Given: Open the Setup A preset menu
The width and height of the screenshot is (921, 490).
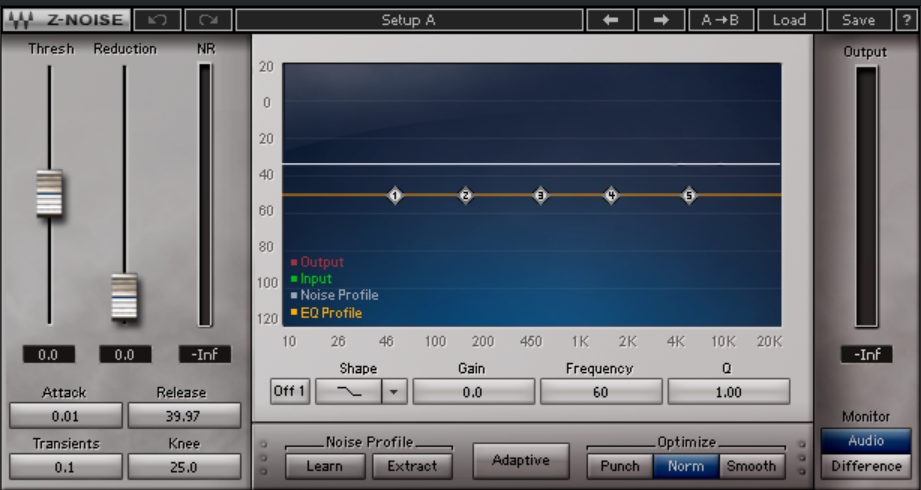Looking at the screenshot, I should [x=409, y=20].
